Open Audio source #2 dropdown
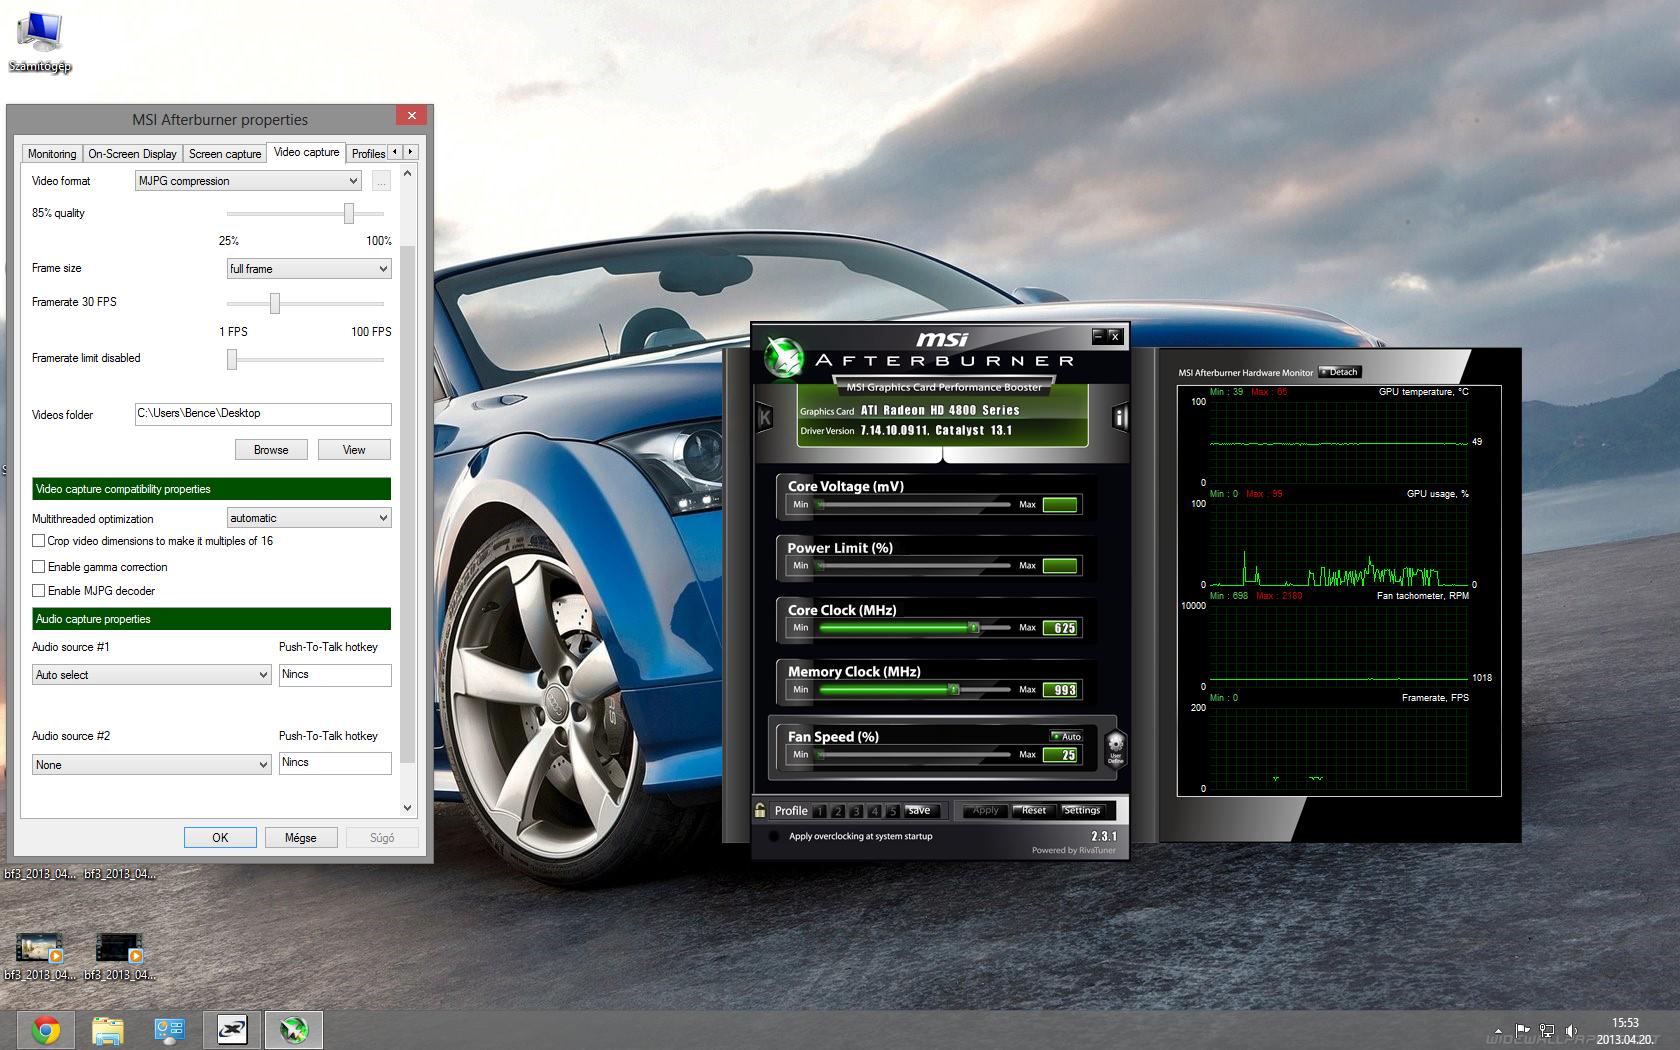The width and height of the screenshot is (1680, 1050). point(152,765)
